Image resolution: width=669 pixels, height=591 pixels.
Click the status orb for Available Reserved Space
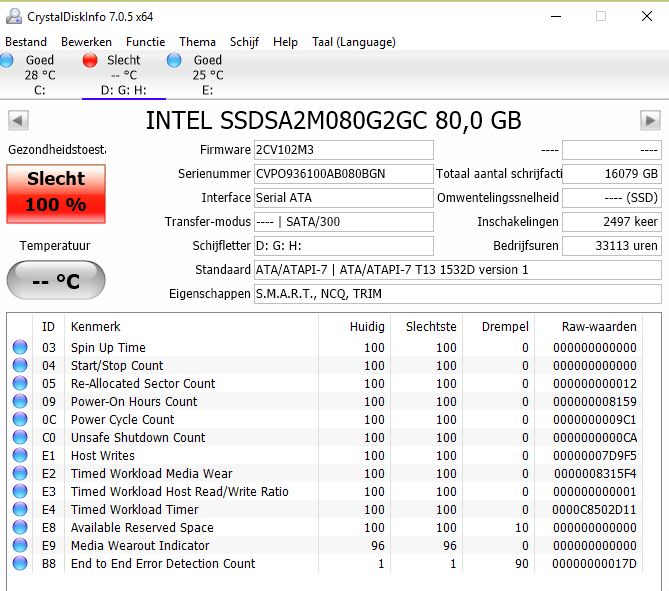coord(20,527)
